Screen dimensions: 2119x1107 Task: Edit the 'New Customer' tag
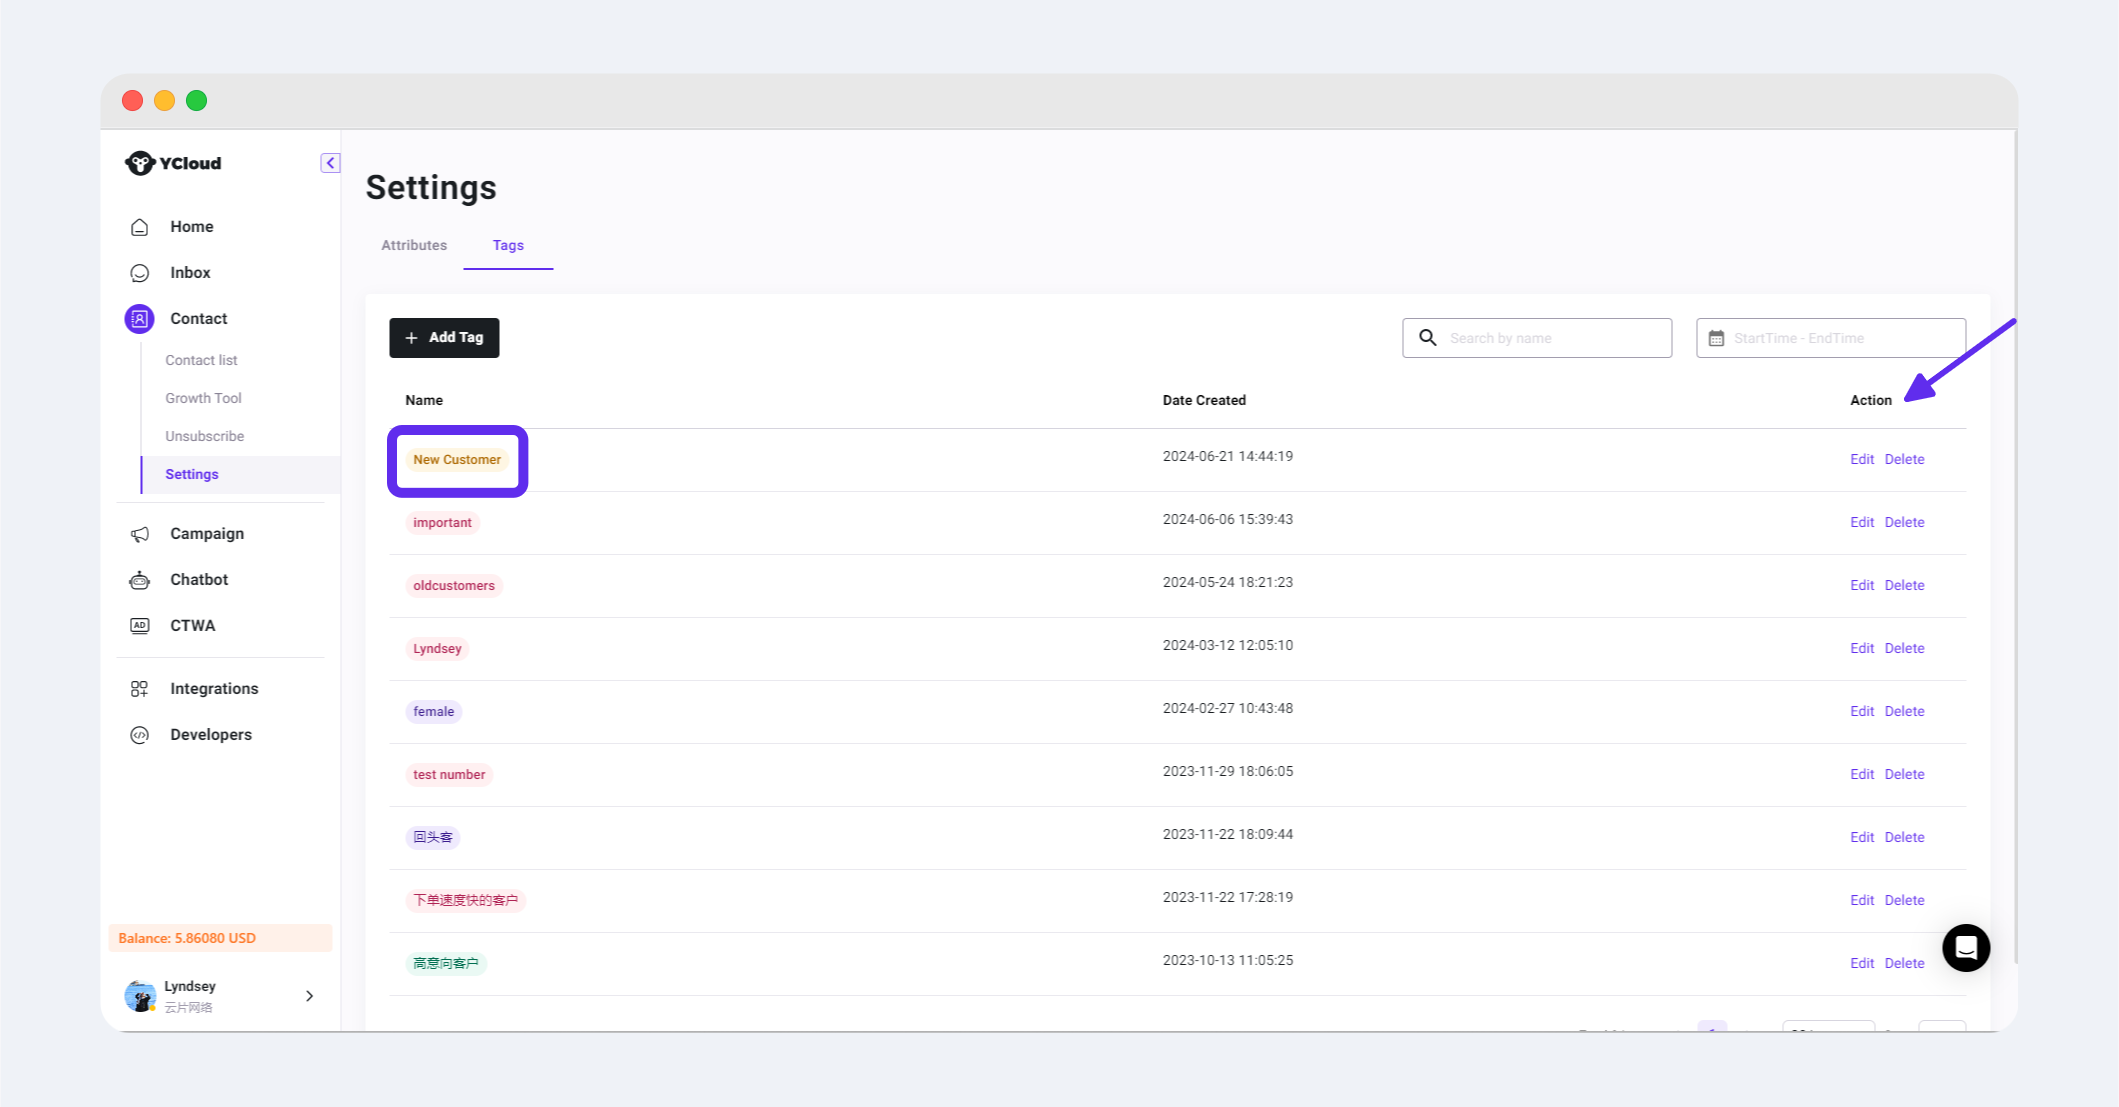click(1861, 459)
